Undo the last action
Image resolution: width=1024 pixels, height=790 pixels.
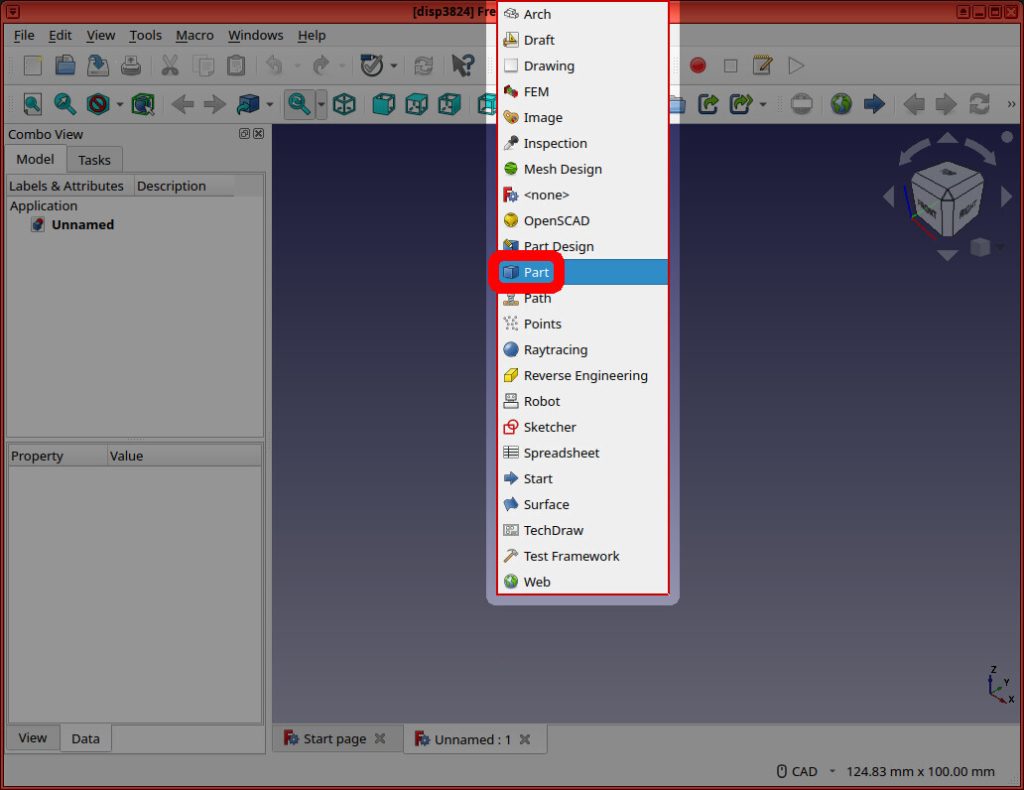pyautogui.click(x=272, y=65)
